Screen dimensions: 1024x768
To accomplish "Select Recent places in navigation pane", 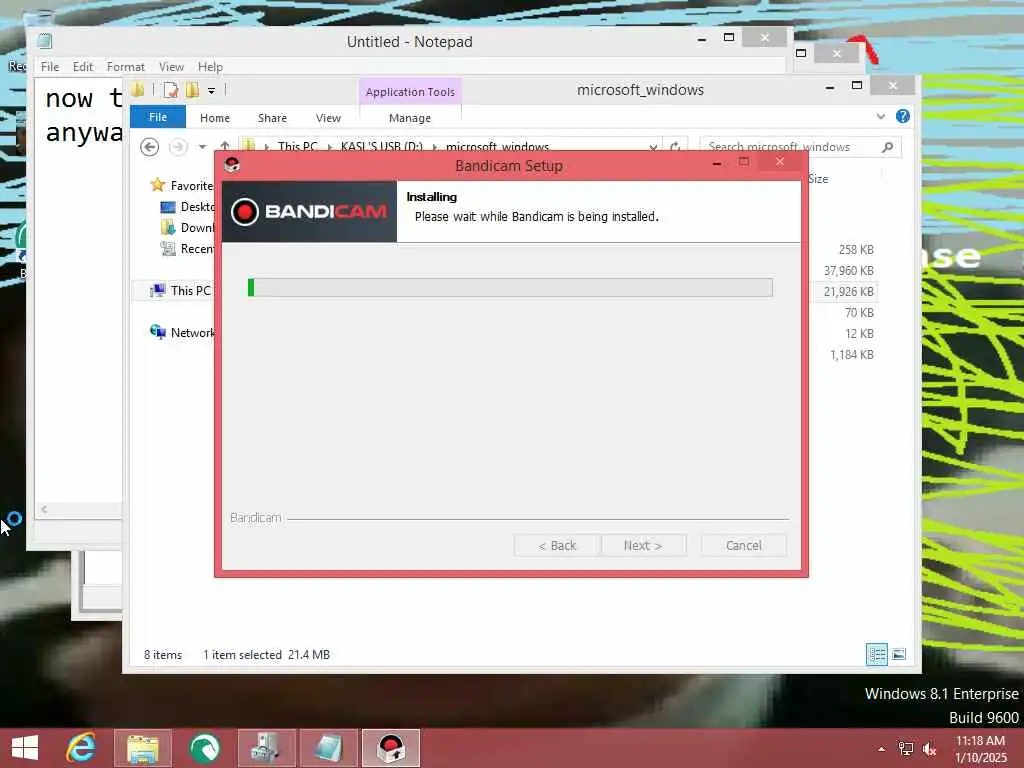I will click(x=187, y=249).
